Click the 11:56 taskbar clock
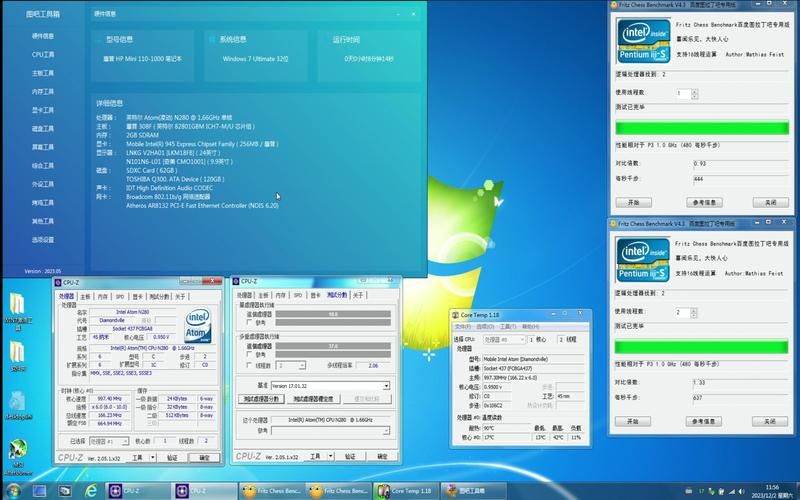This screenshot has height=500, width=800. click(x=772, y=487)
